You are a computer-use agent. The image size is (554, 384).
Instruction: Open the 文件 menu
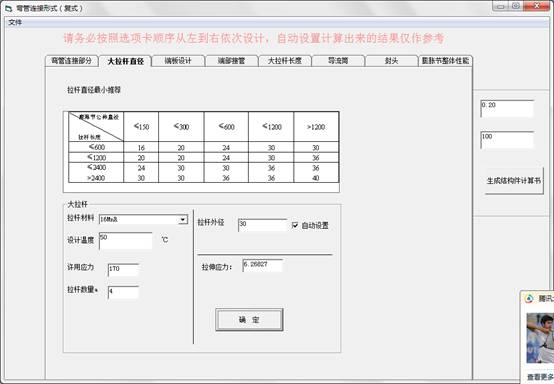[15, 22]
